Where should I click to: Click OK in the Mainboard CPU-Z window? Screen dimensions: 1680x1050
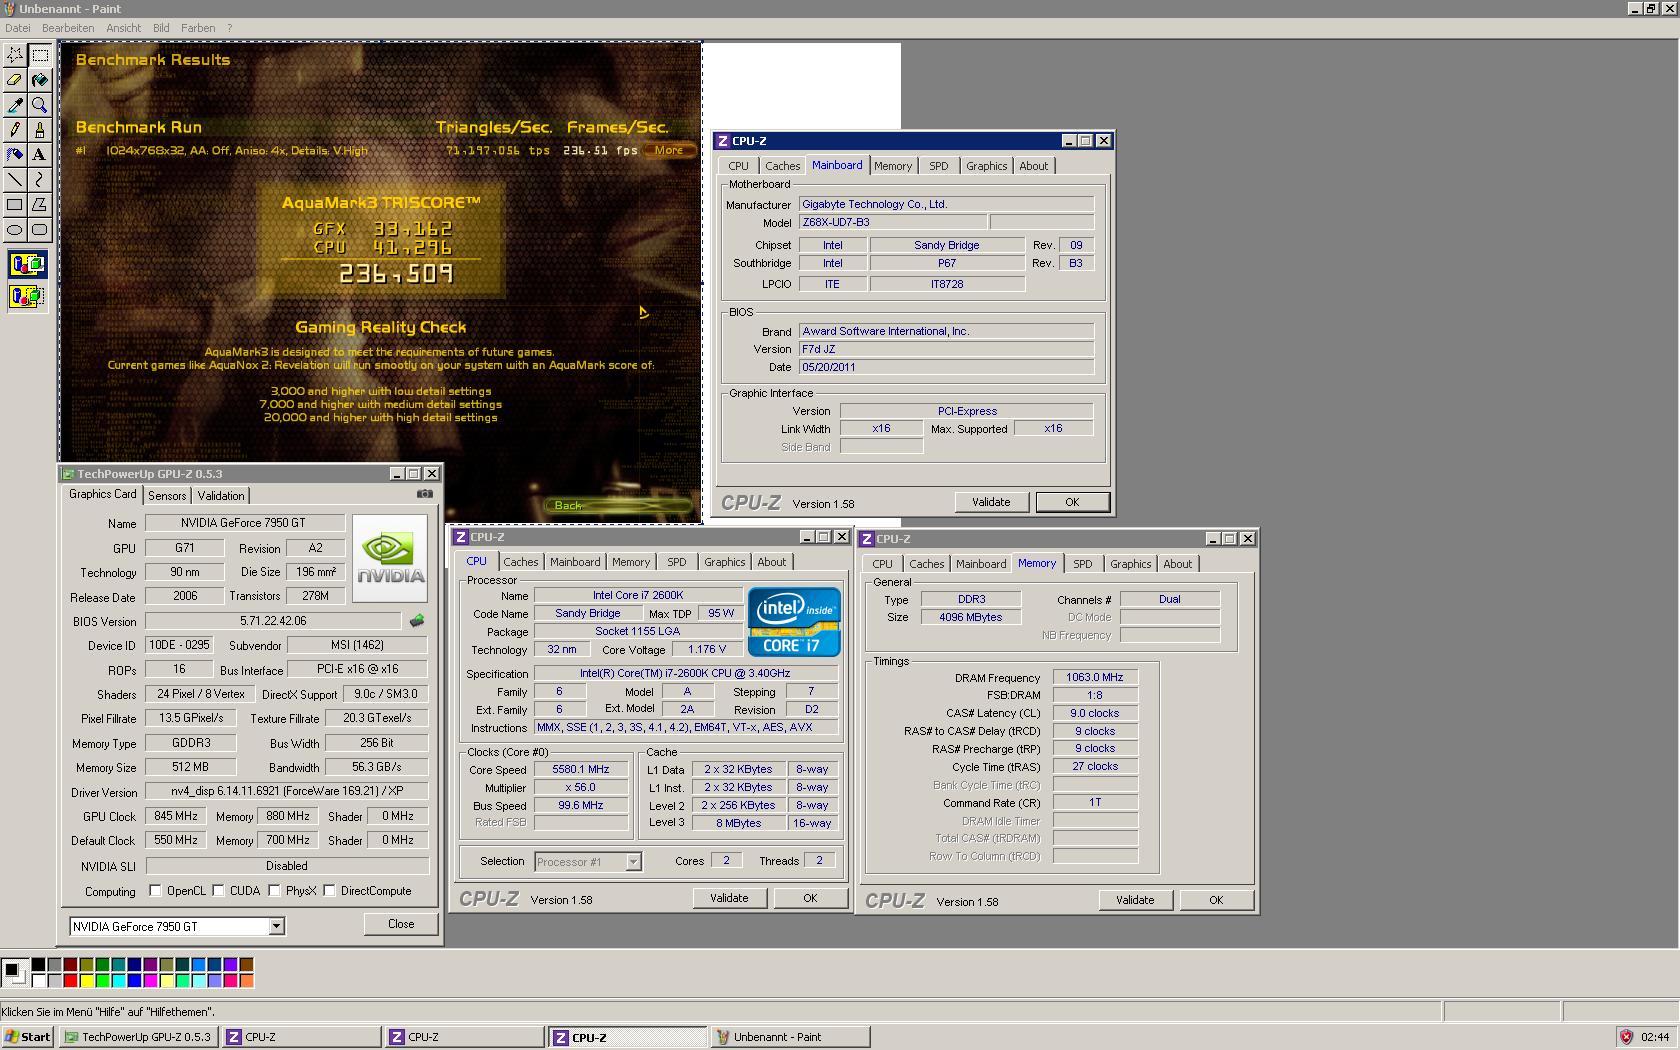(1072, 502)
